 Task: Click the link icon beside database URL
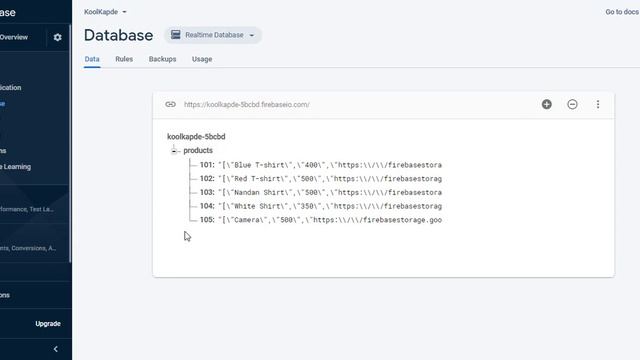(x=170, y=104)
